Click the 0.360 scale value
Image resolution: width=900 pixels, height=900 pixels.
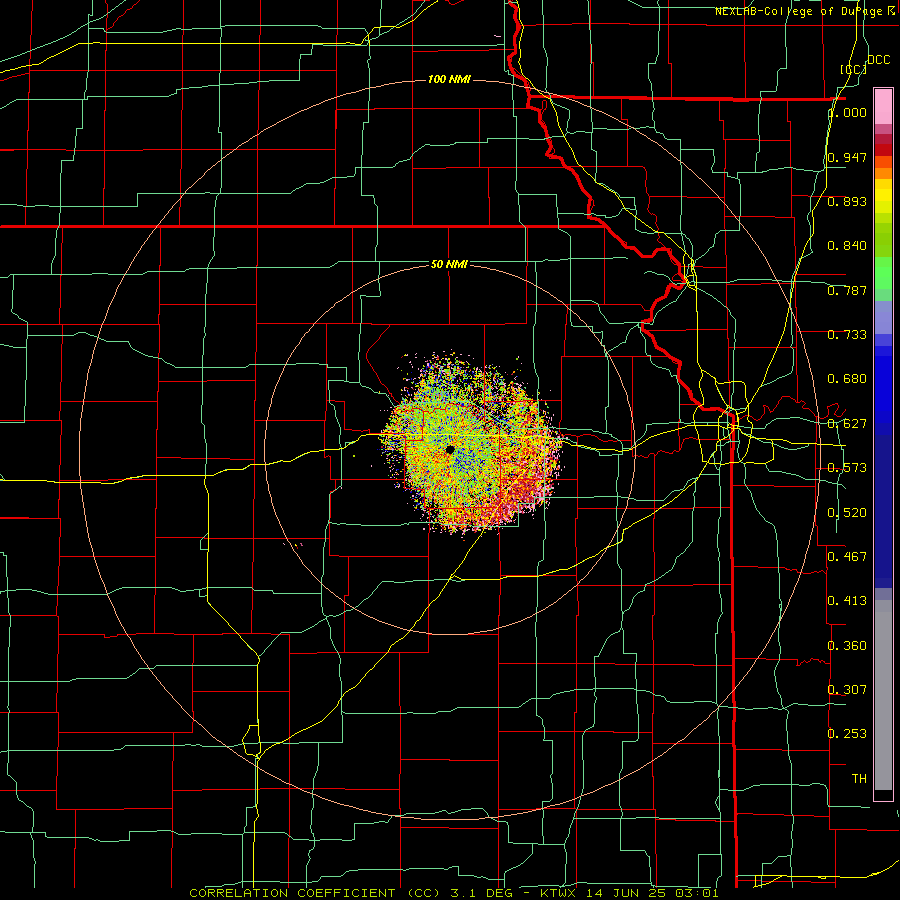coord(847,646)
